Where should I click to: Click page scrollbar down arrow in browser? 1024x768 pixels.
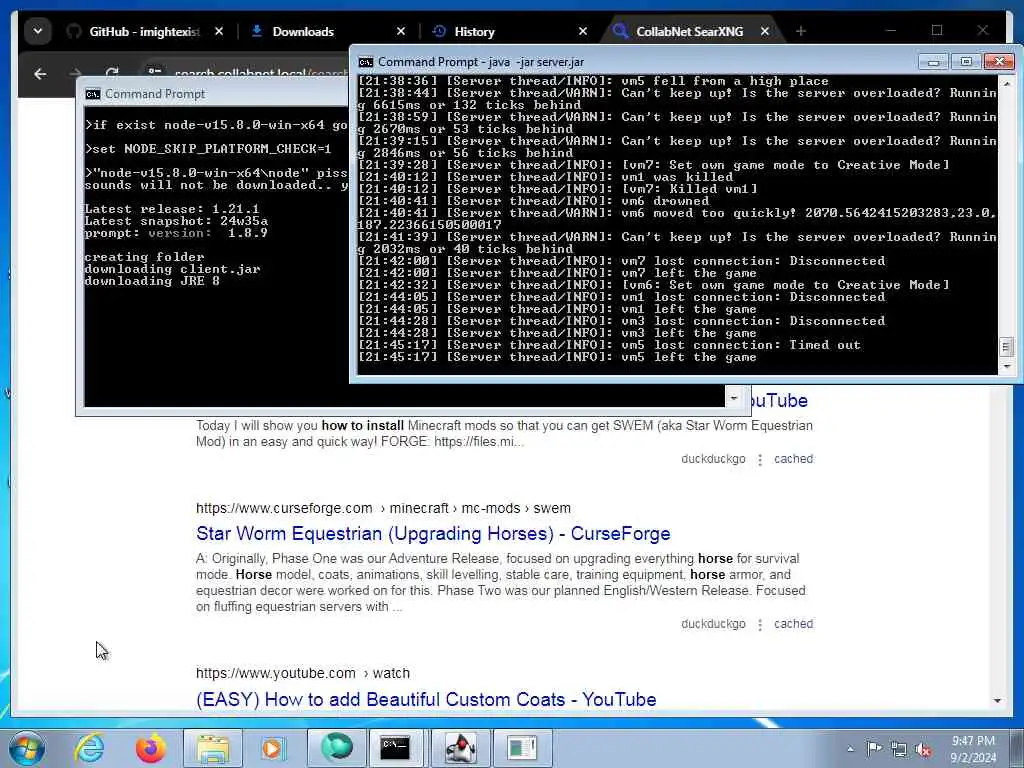click(x=997, y=701)
